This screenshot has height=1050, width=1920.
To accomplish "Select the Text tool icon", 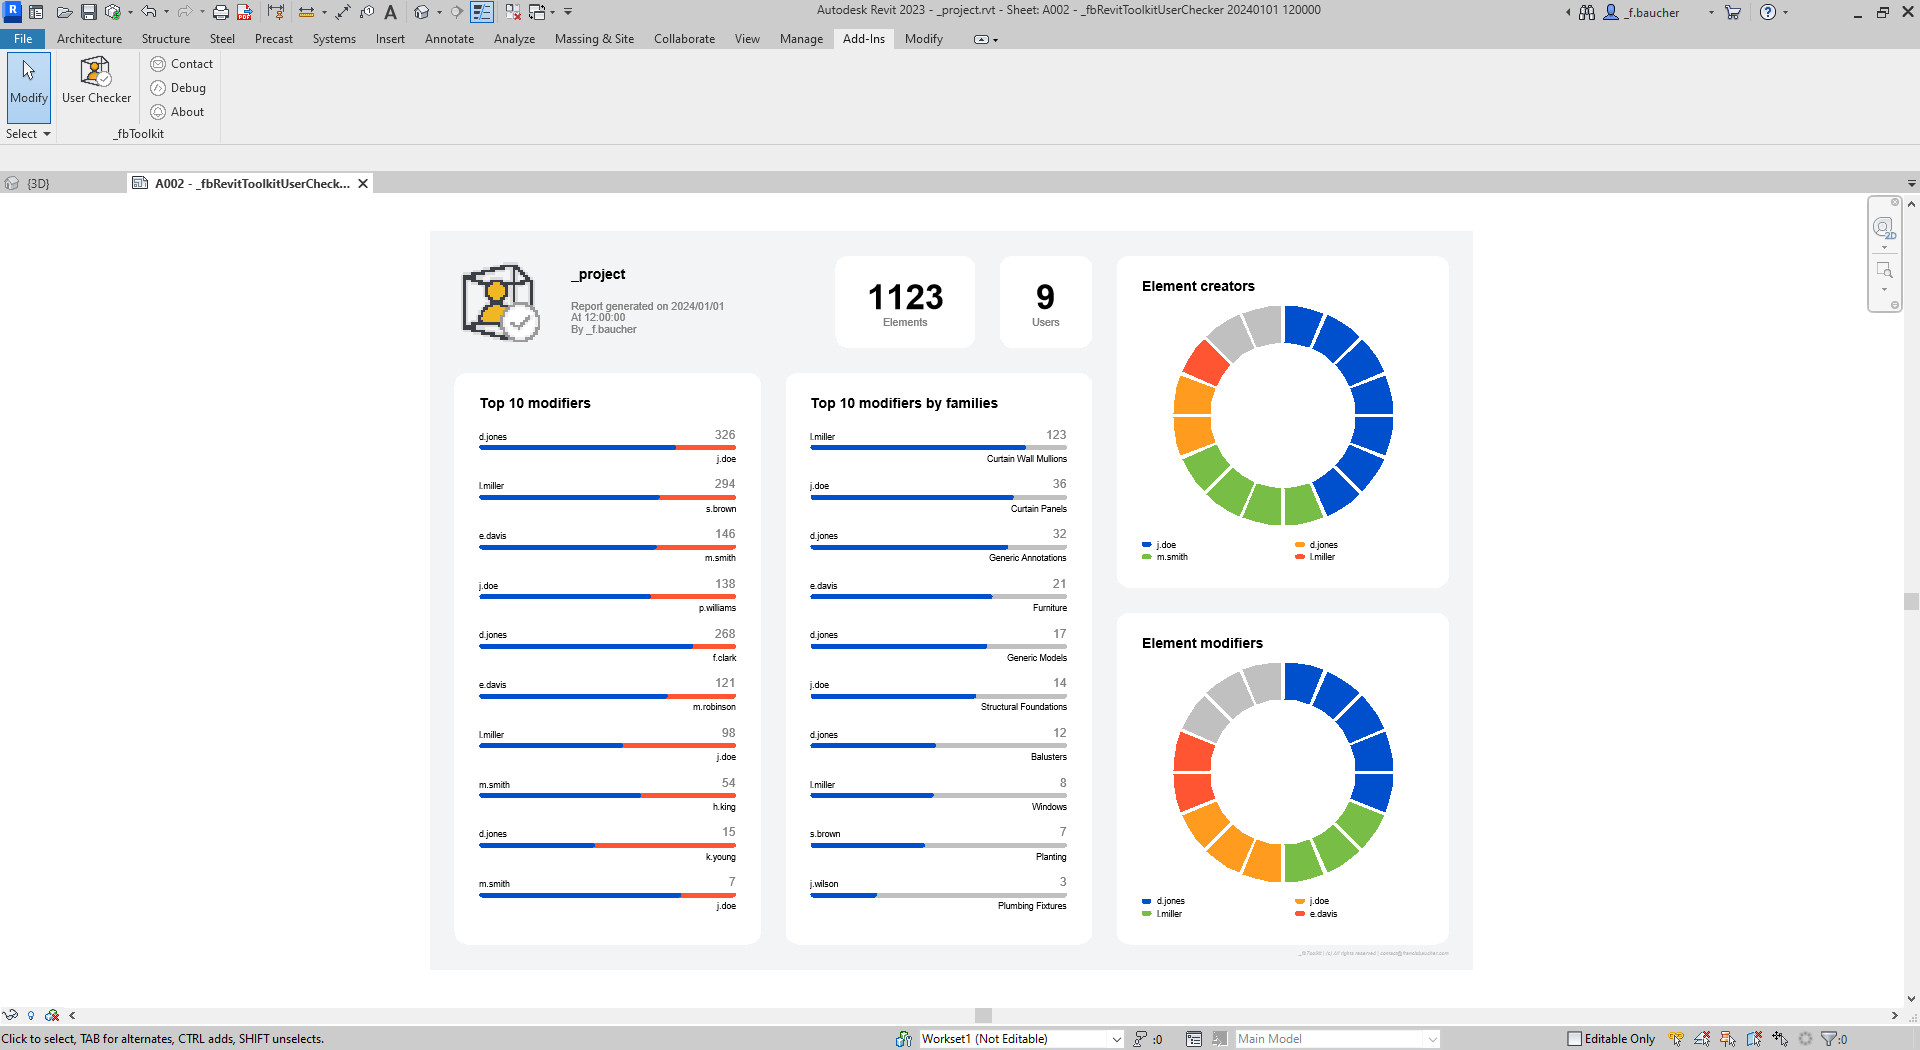I will 391,12.
